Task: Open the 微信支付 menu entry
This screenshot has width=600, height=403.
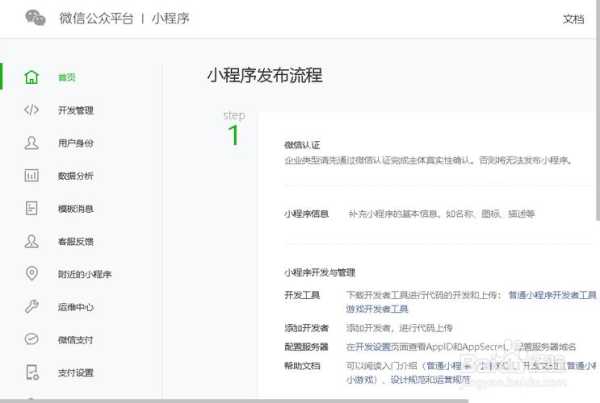Action: 76,340
